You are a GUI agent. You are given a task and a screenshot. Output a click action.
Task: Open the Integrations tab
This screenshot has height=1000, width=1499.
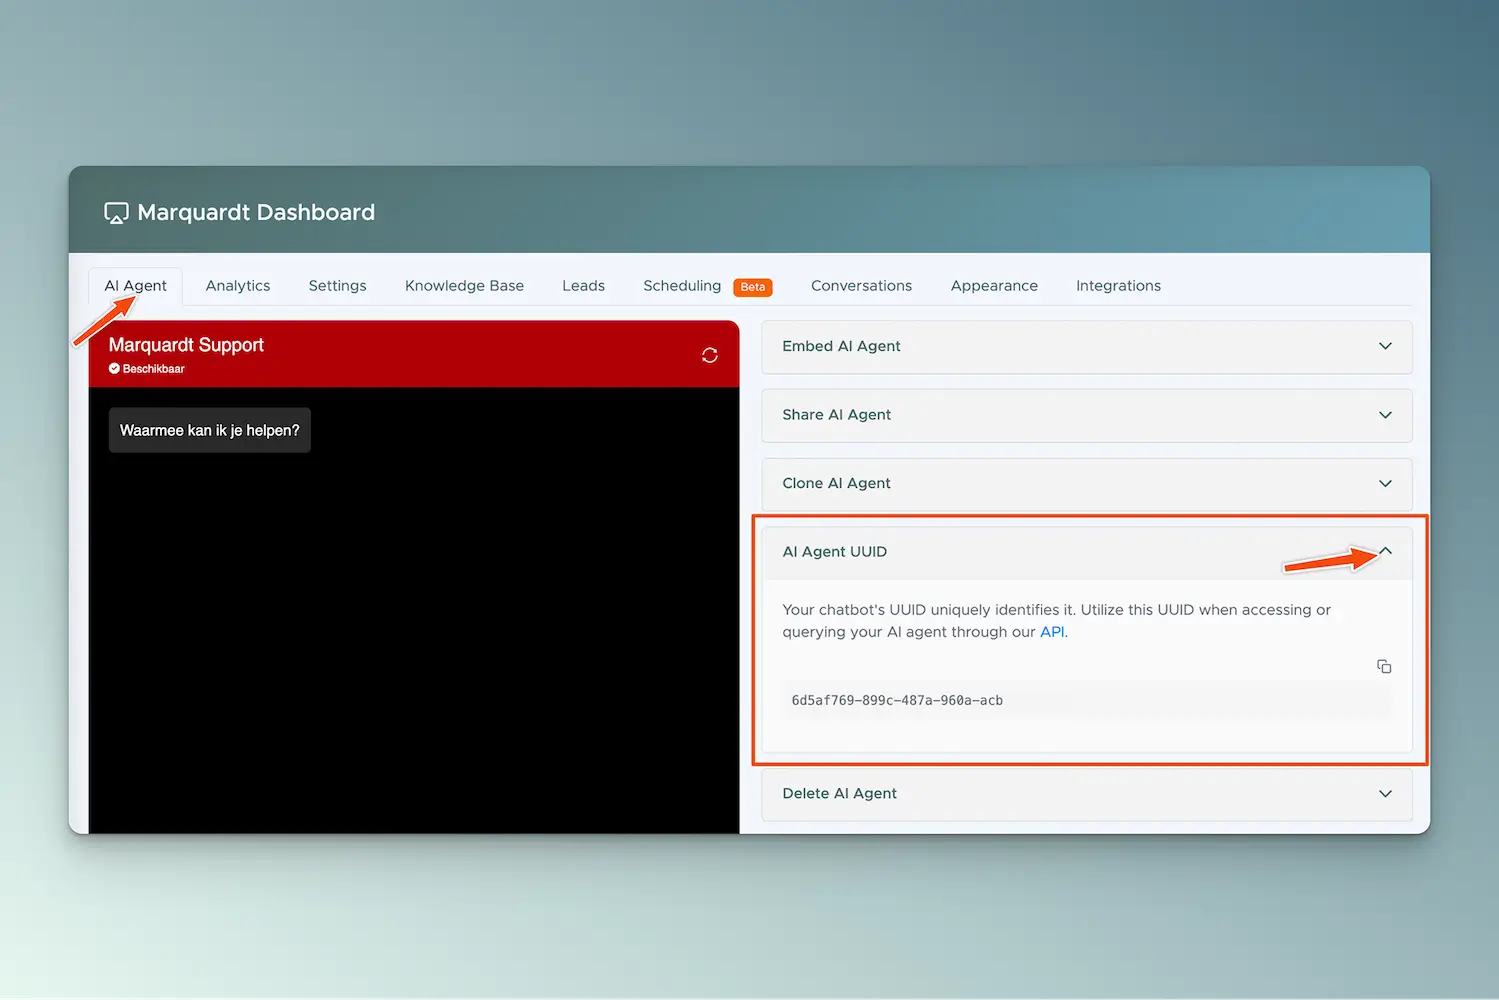[x=1119, y=286]
